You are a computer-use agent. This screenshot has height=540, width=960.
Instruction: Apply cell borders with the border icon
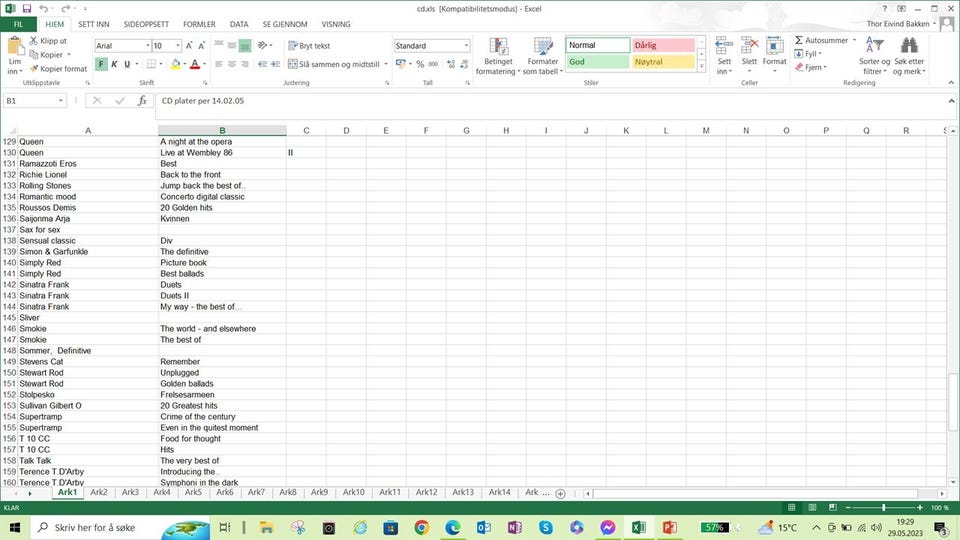tap(151, 64)
